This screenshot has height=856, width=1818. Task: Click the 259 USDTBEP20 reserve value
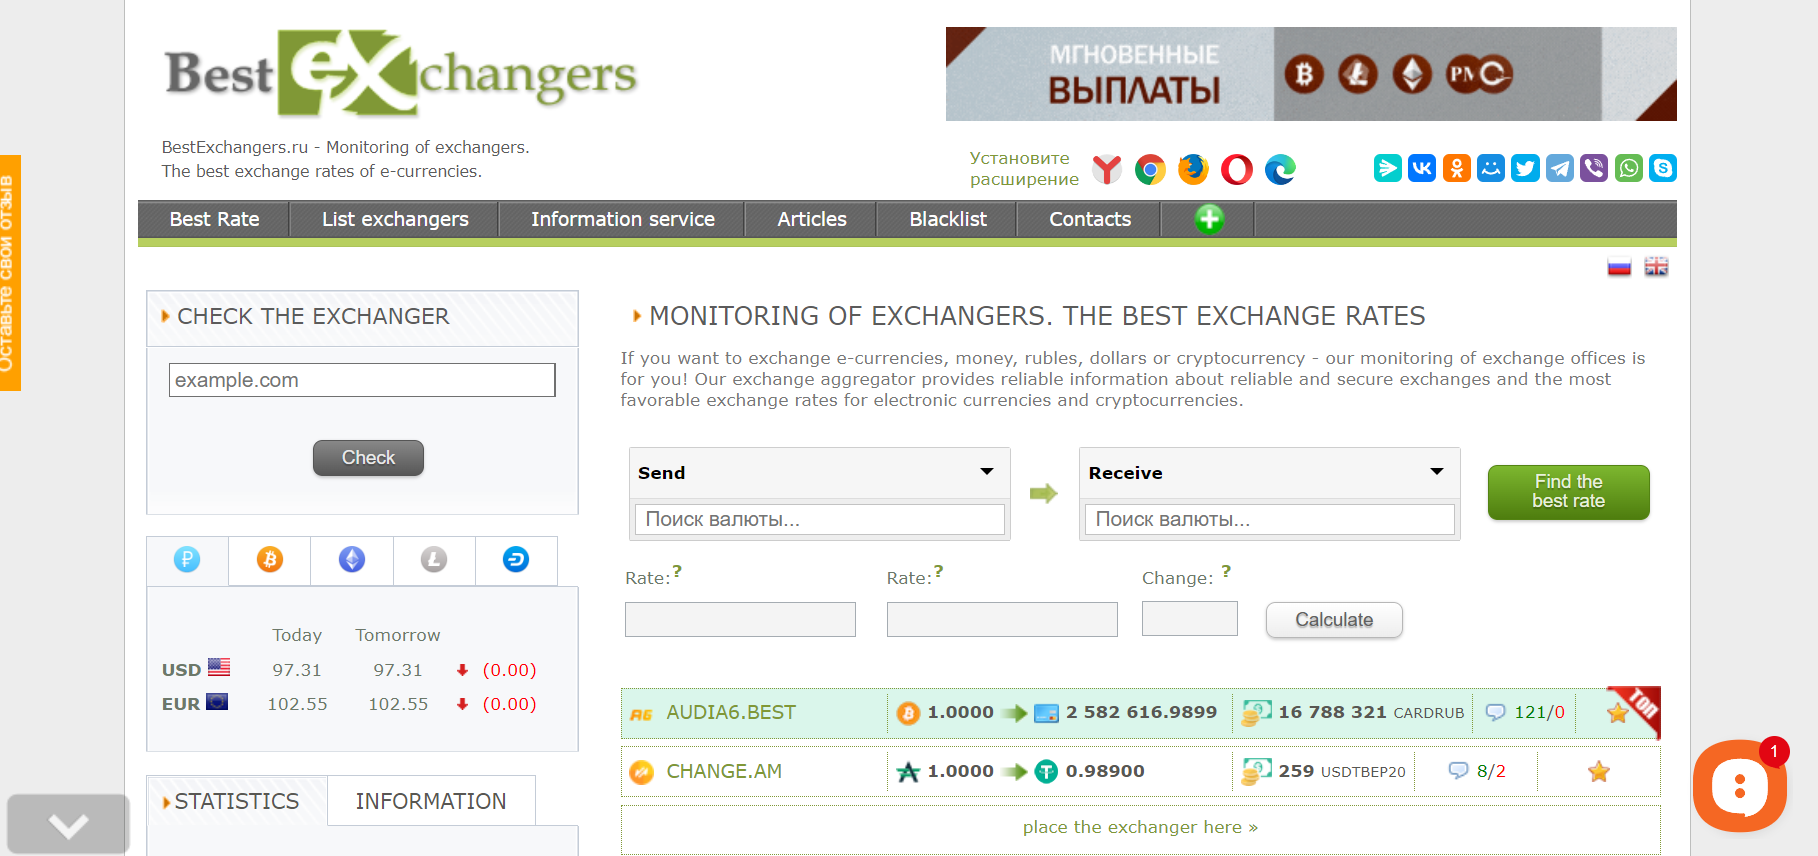1342,772
